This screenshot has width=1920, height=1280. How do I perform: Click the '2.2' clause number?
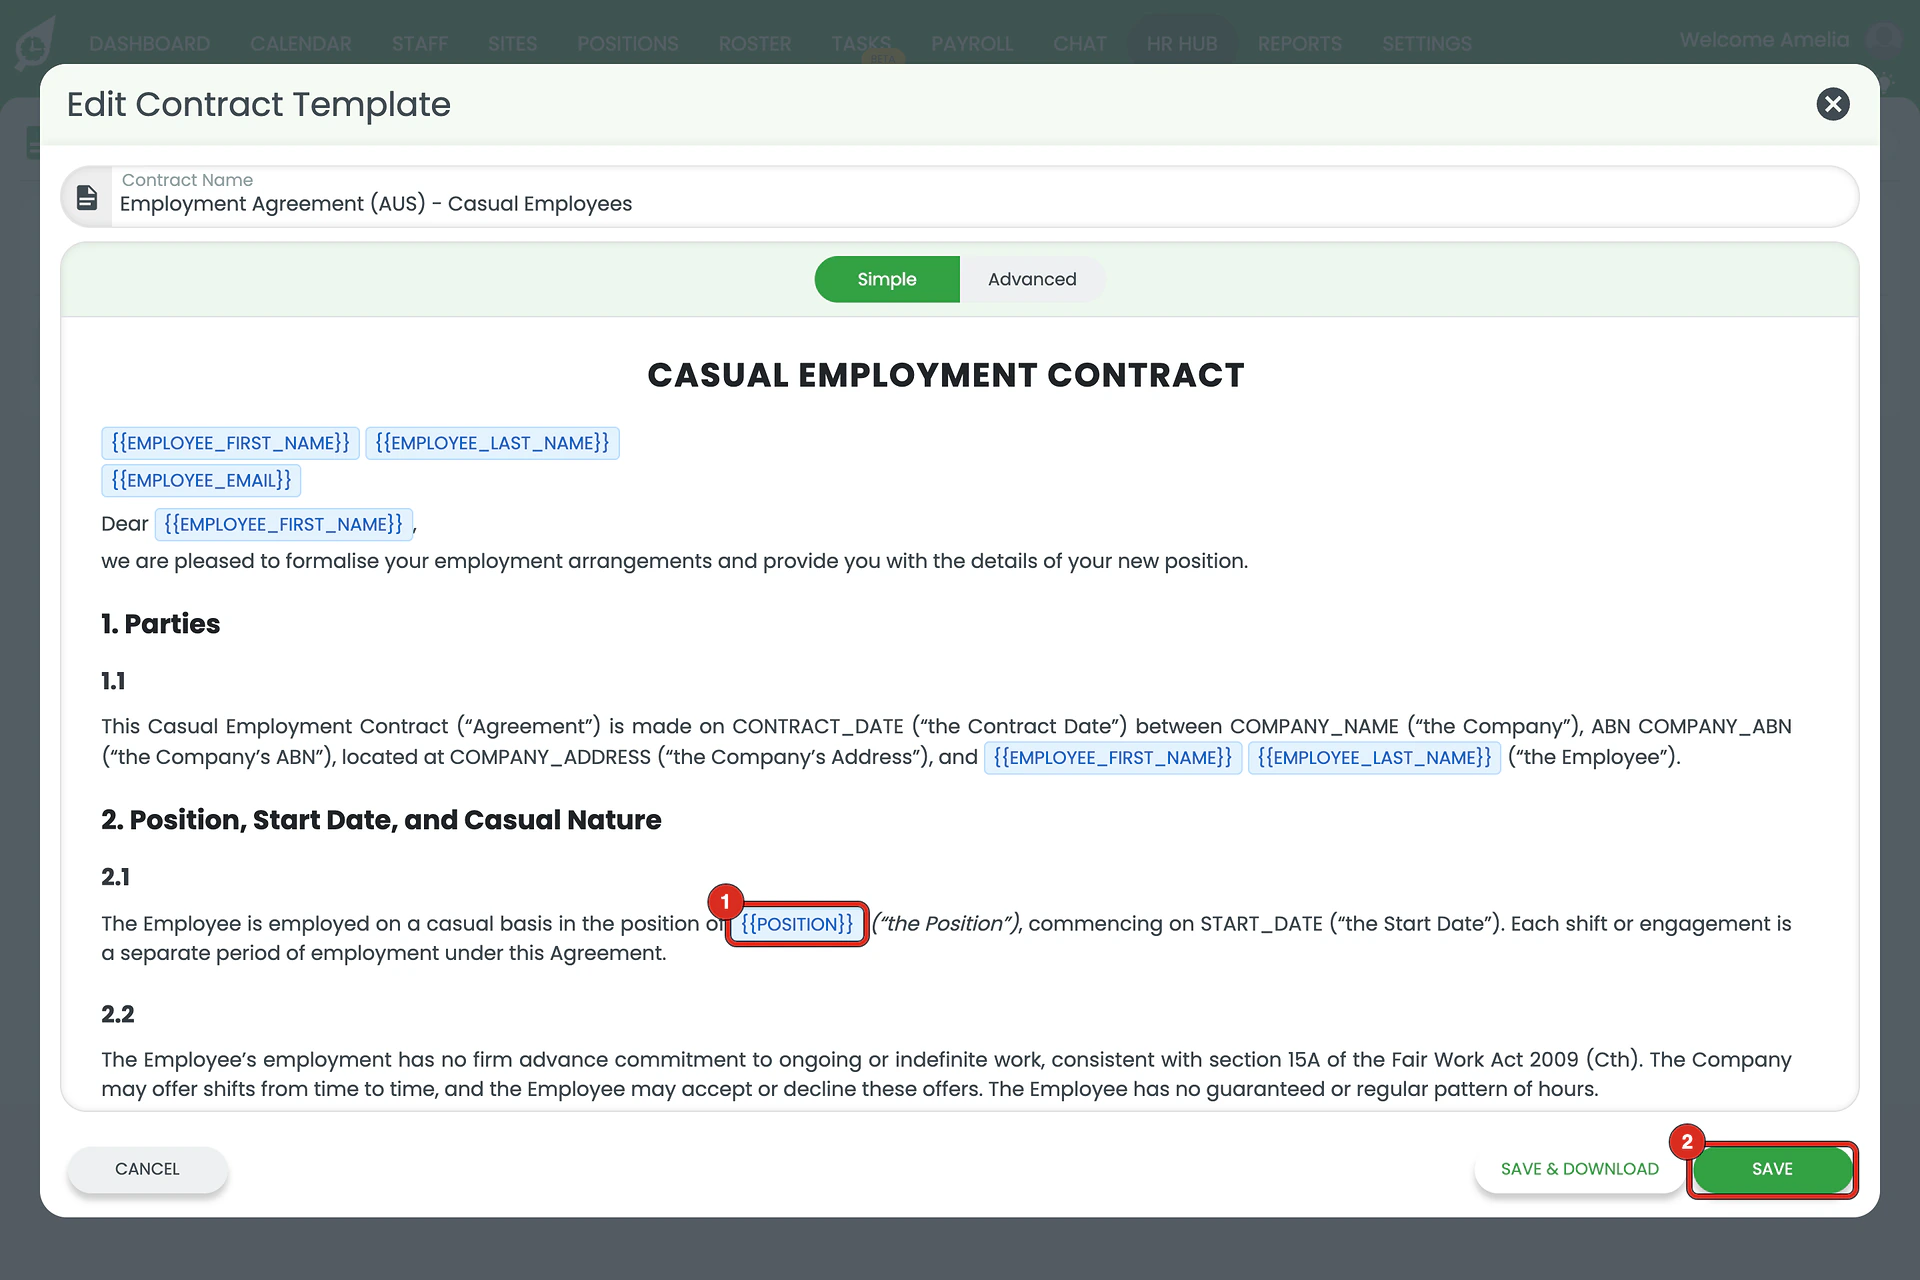pyautogui.click(x=118, y=1014)
